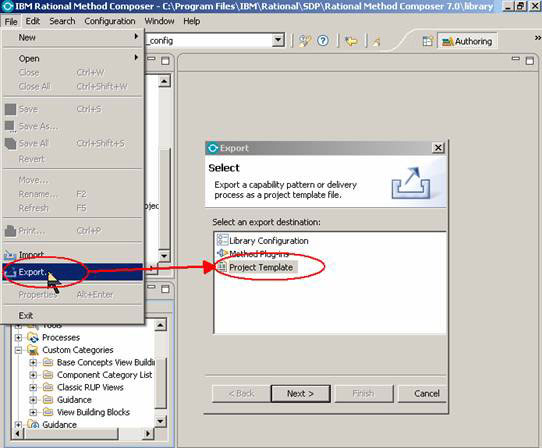Collapse the Custom Categories node
This screenshot has height=448, width=542.
(x=19, y=350)
